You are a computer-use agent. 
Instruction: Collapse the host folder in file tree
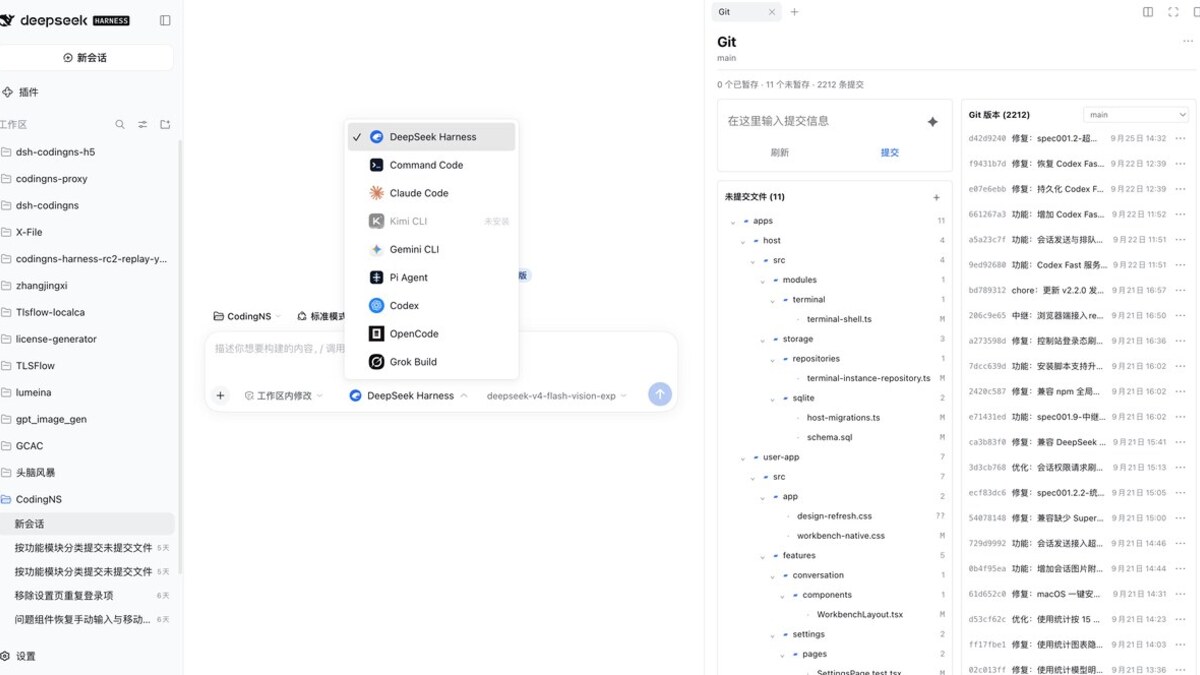pos(743,241)
